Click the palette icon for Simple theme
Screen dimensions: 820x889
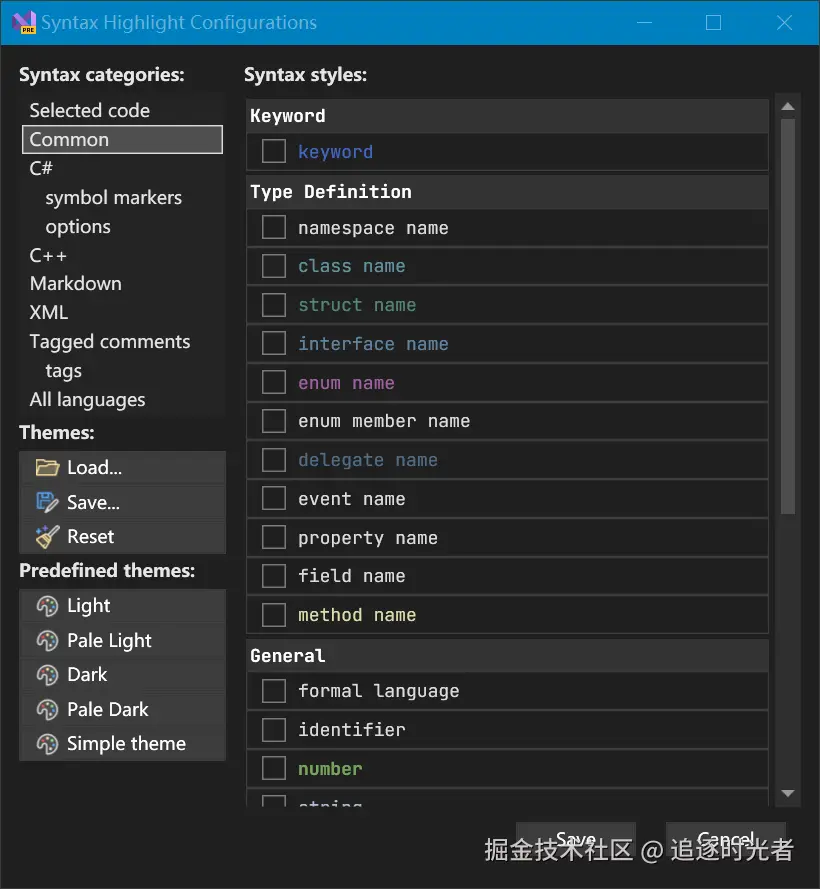click(x=47, y=744)
